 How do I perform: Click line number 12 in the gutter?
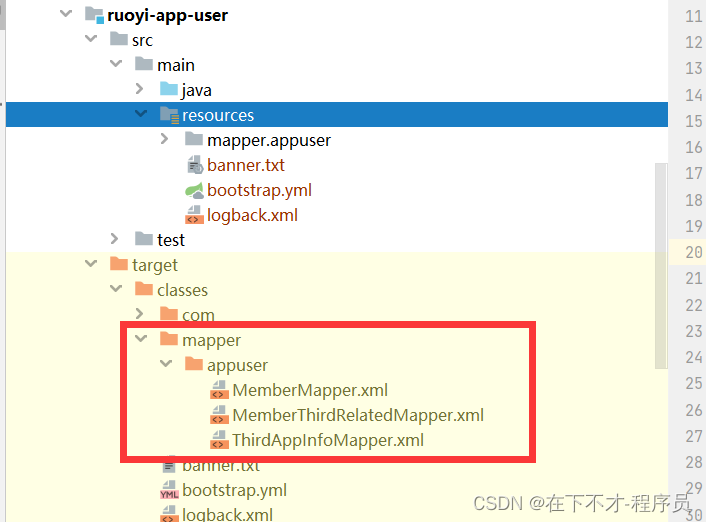(x=693, y=42)
